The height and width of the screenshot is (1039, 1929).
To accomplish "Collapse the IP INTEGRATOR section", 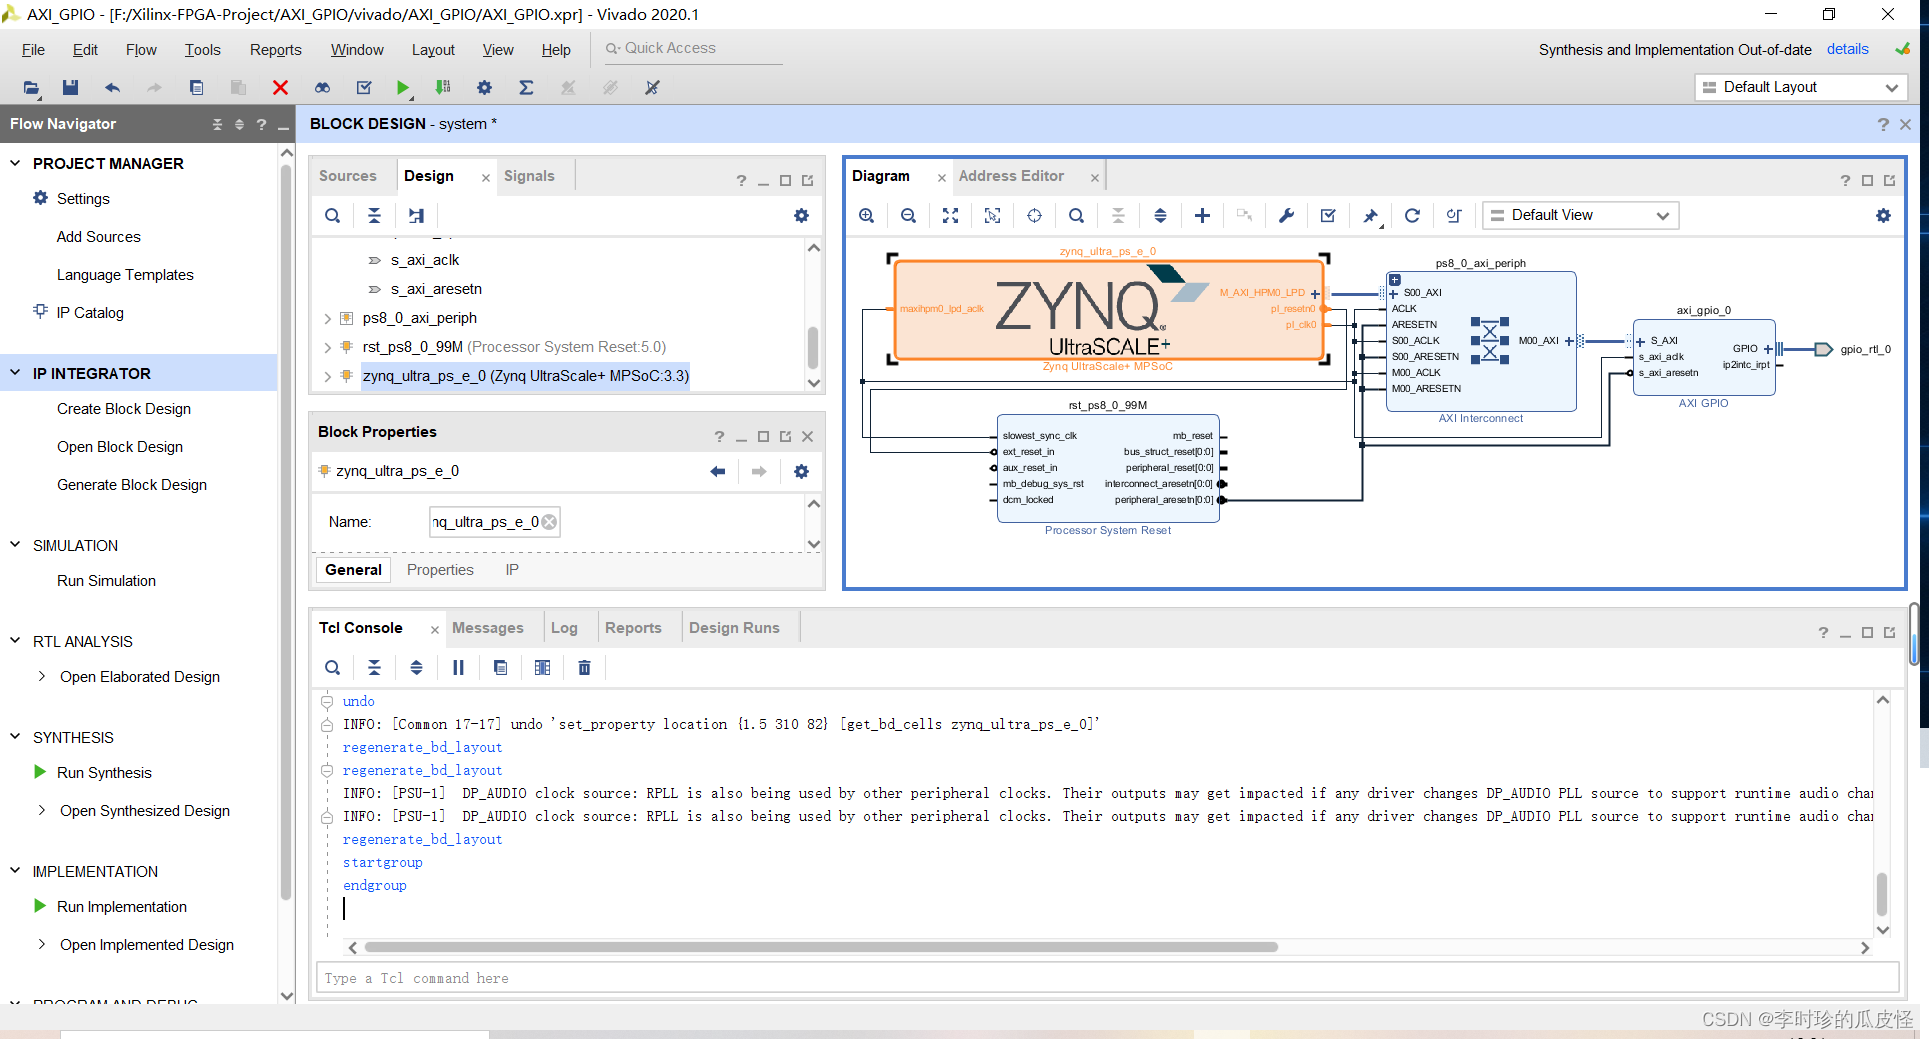I will tap(15, 373).
